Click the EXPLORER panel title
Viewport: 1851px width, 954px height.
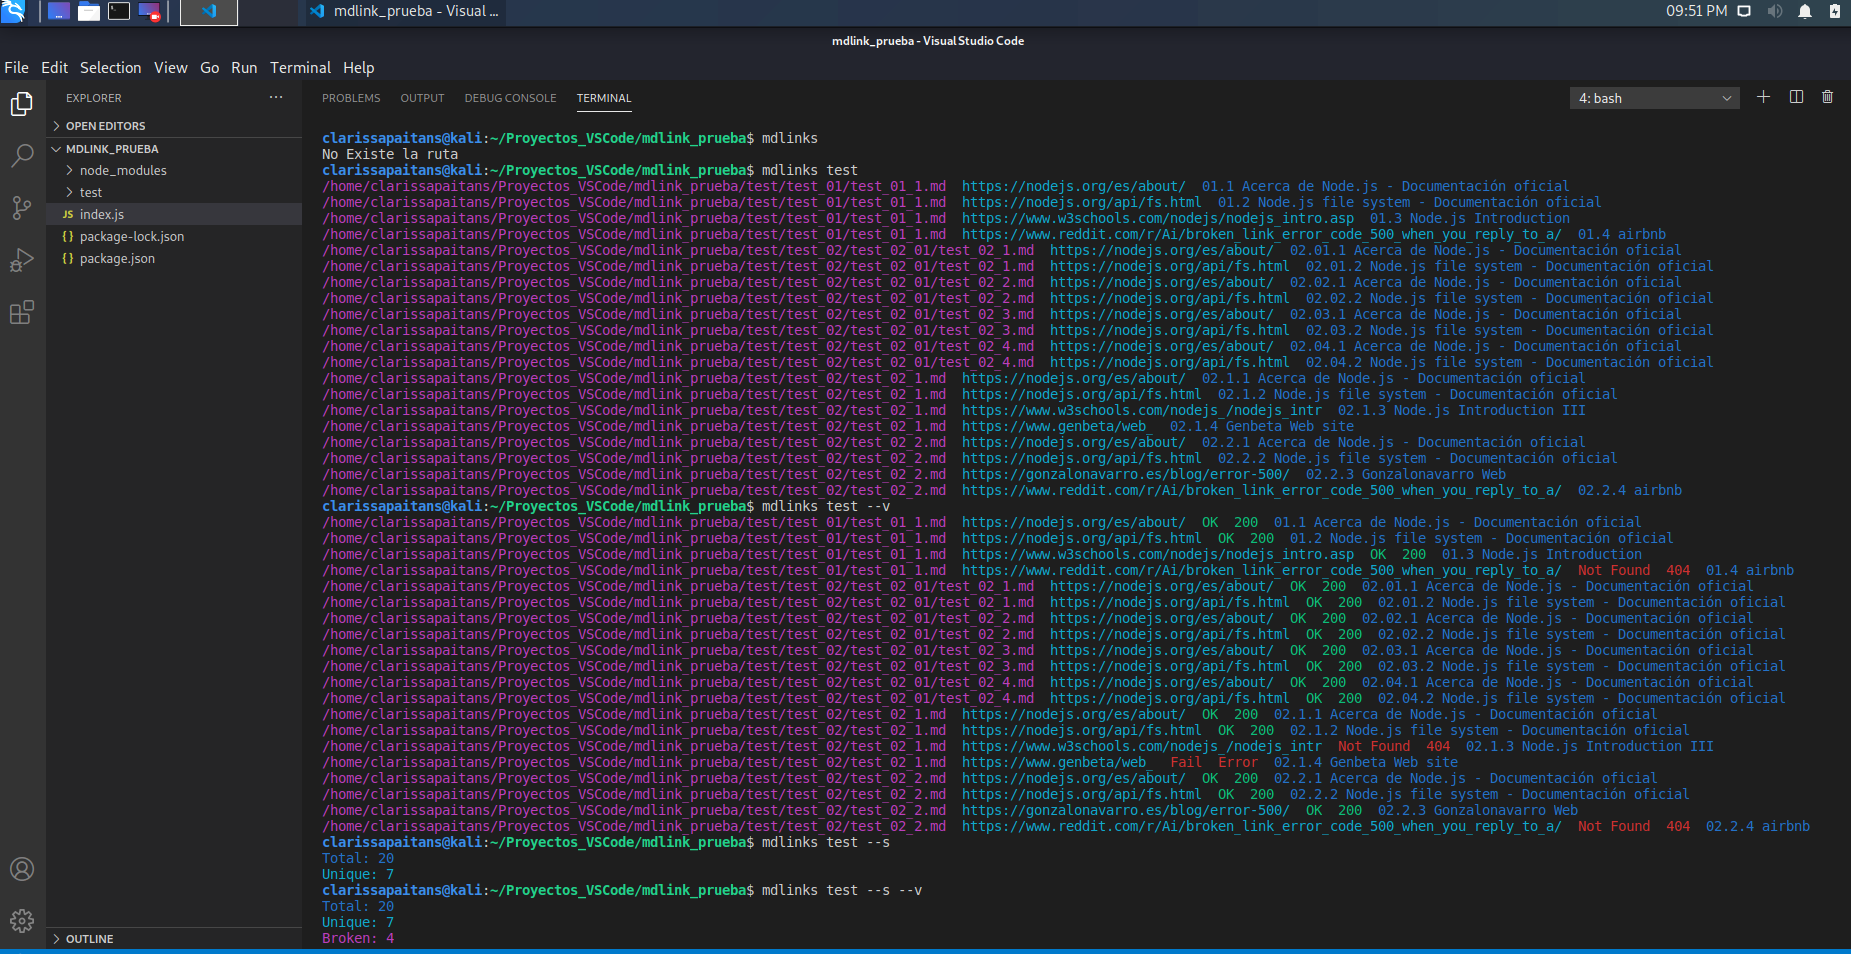pyautogui.click(x=94, y=98)
